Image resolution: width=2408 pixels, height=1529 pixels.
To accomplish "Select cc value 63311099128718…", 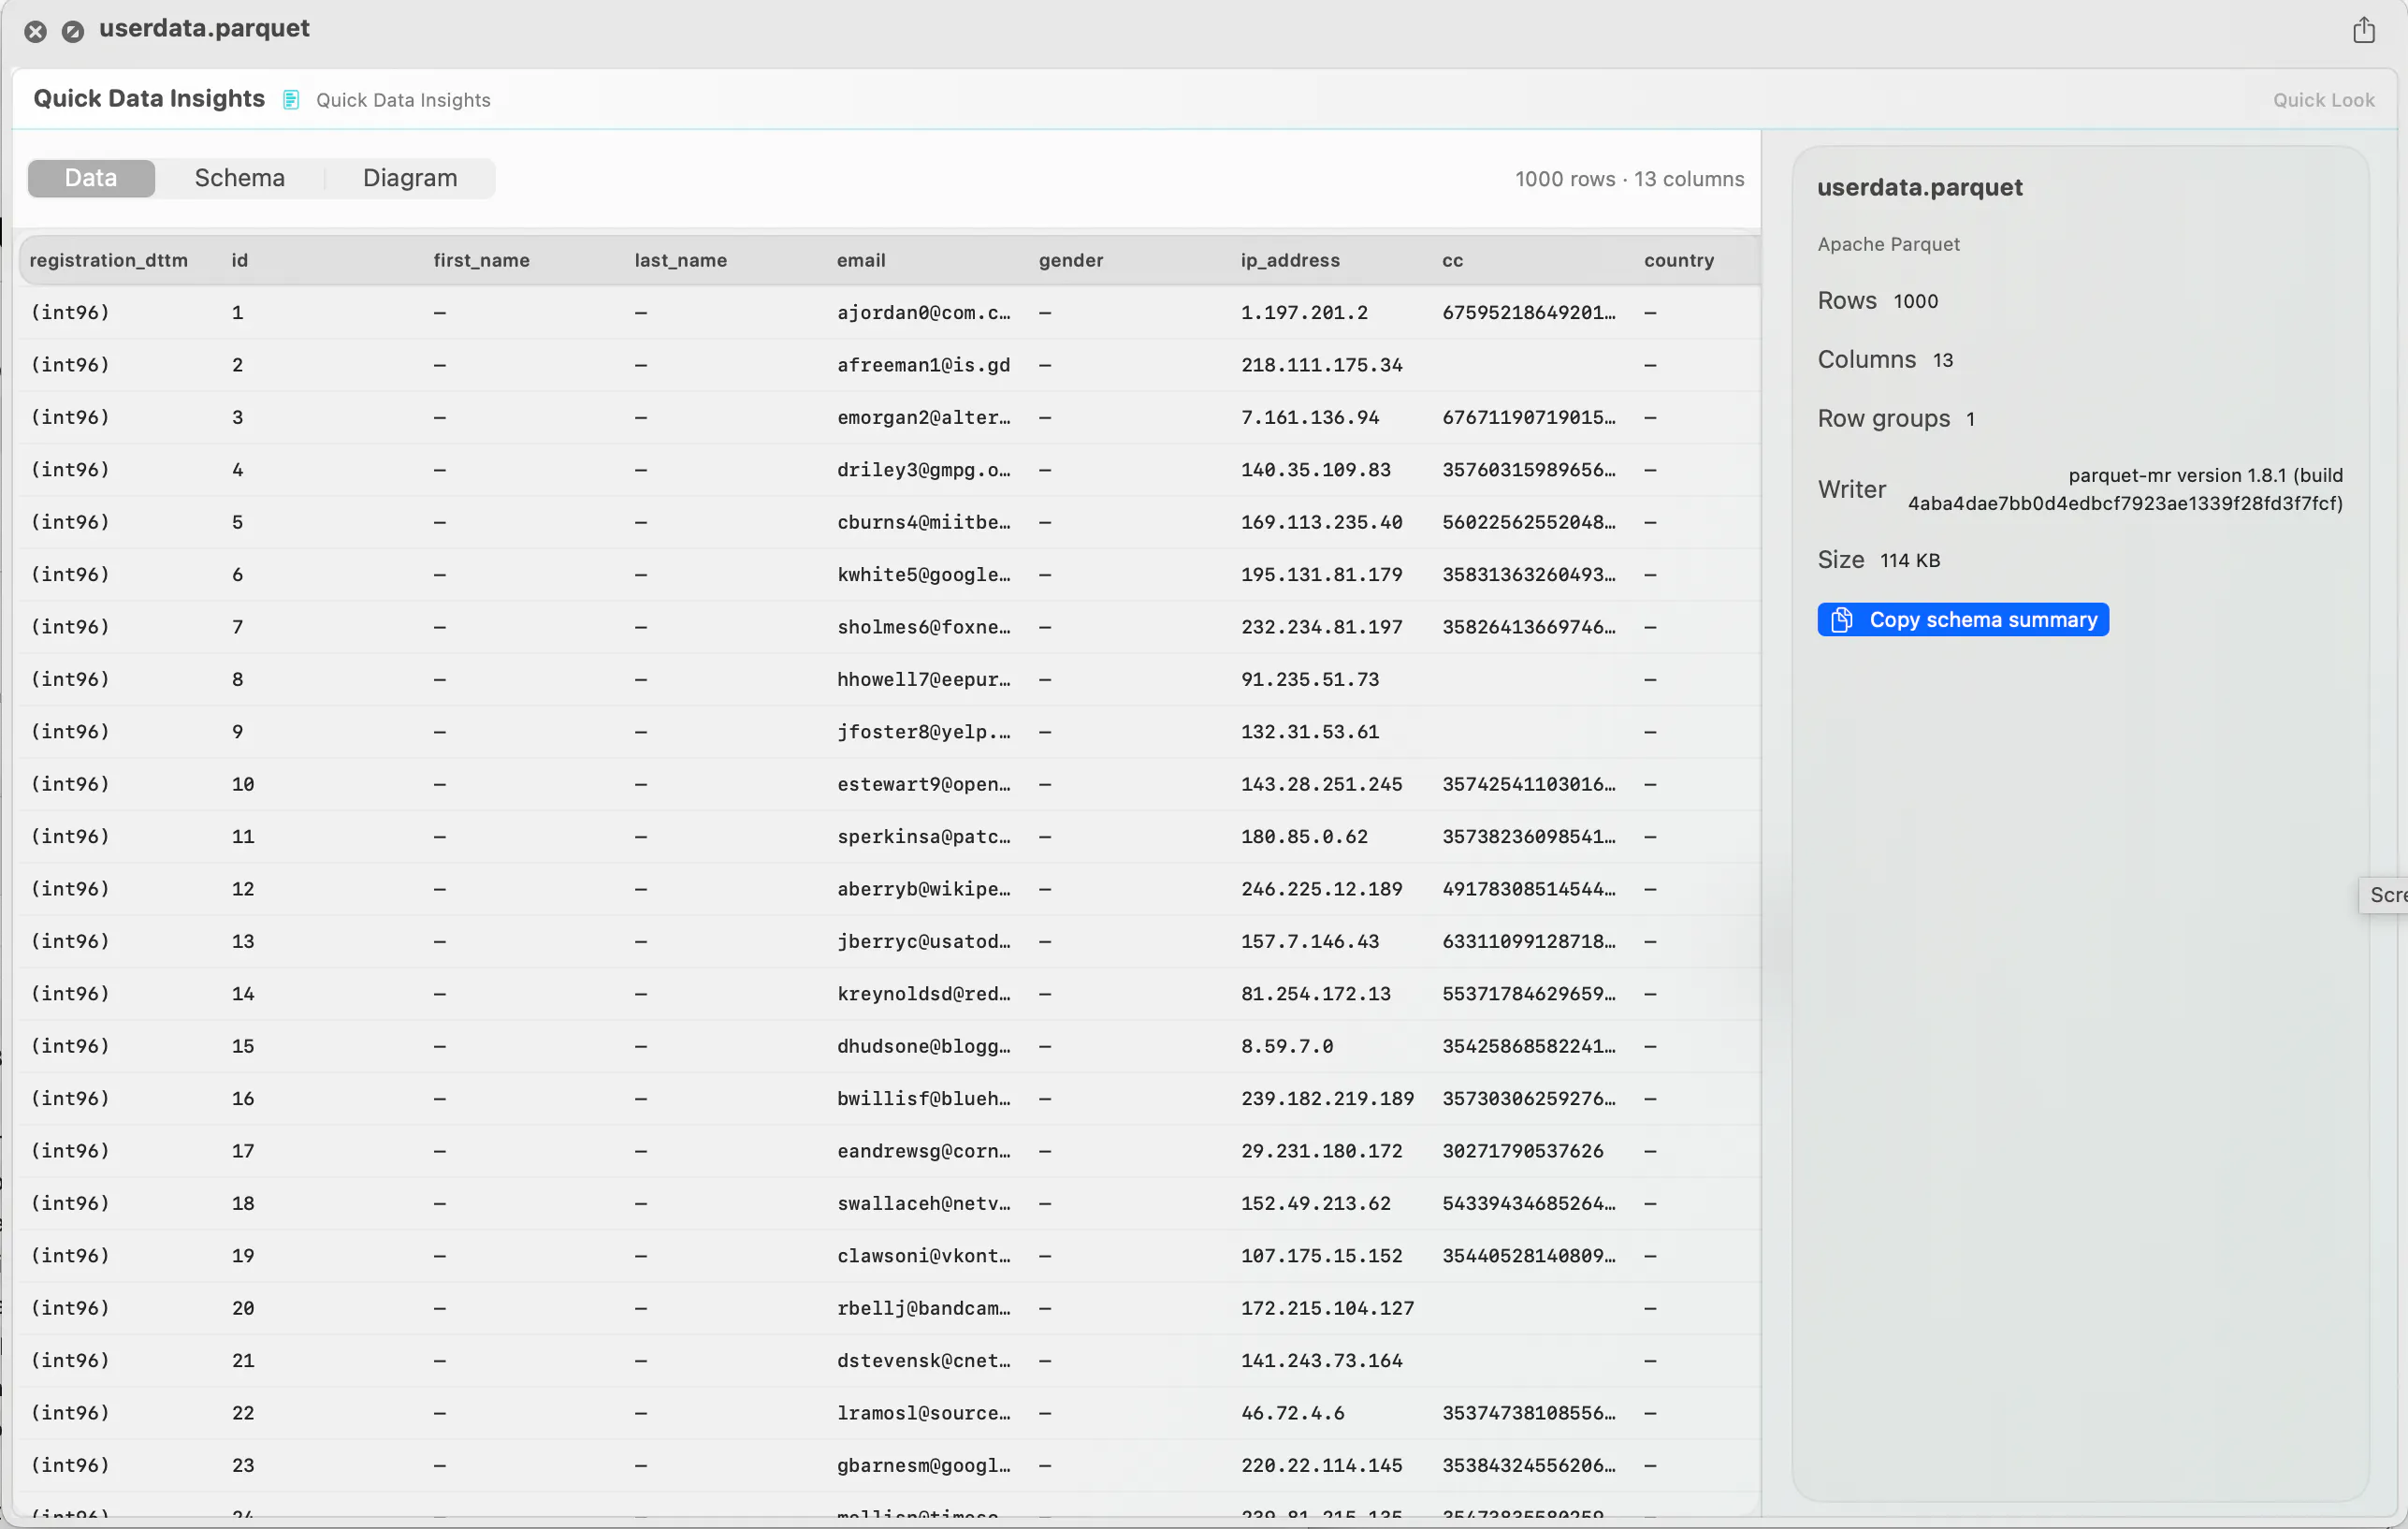I will tap(1529, 941).
